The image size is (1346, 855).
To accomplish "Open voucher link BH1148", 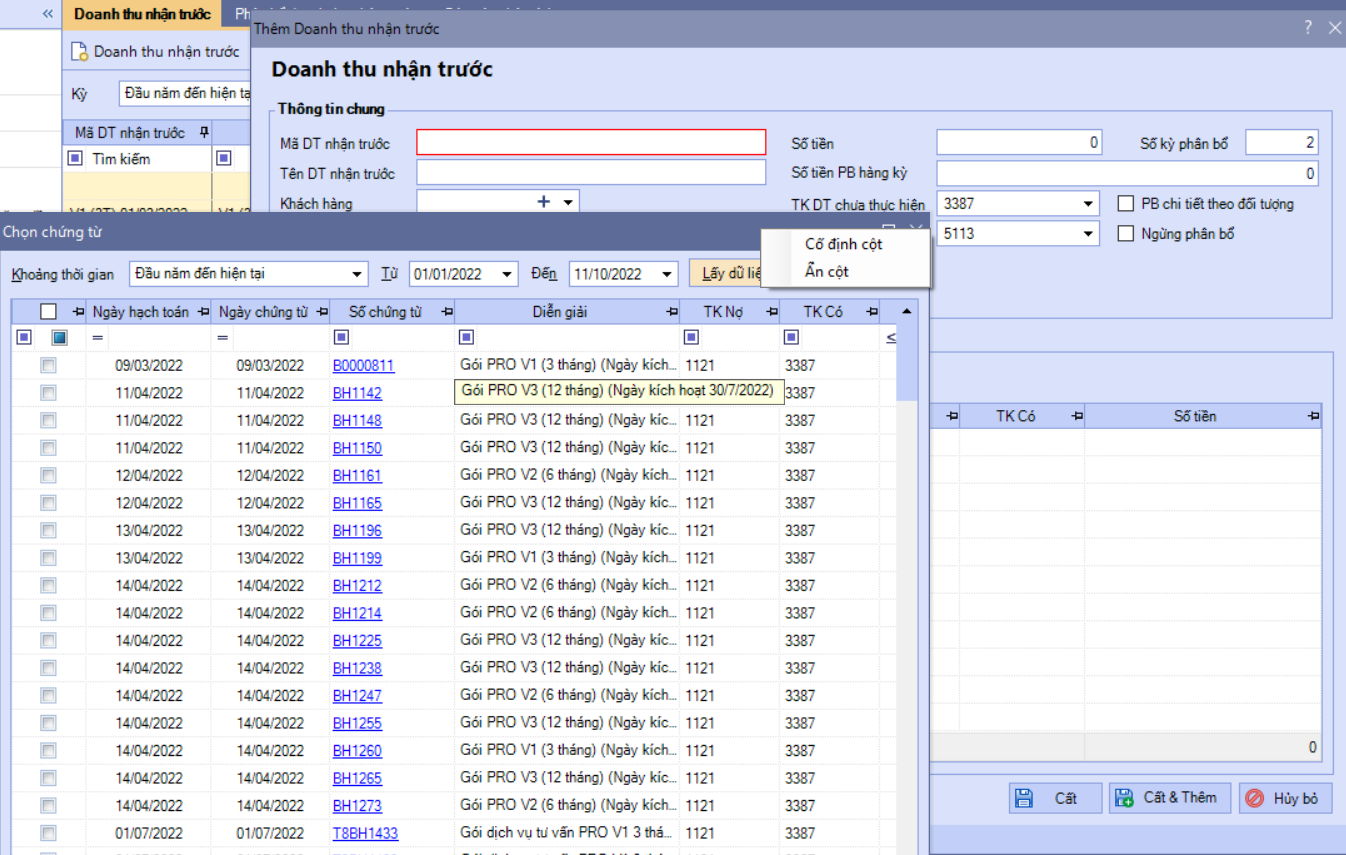I will click(357, 421).
